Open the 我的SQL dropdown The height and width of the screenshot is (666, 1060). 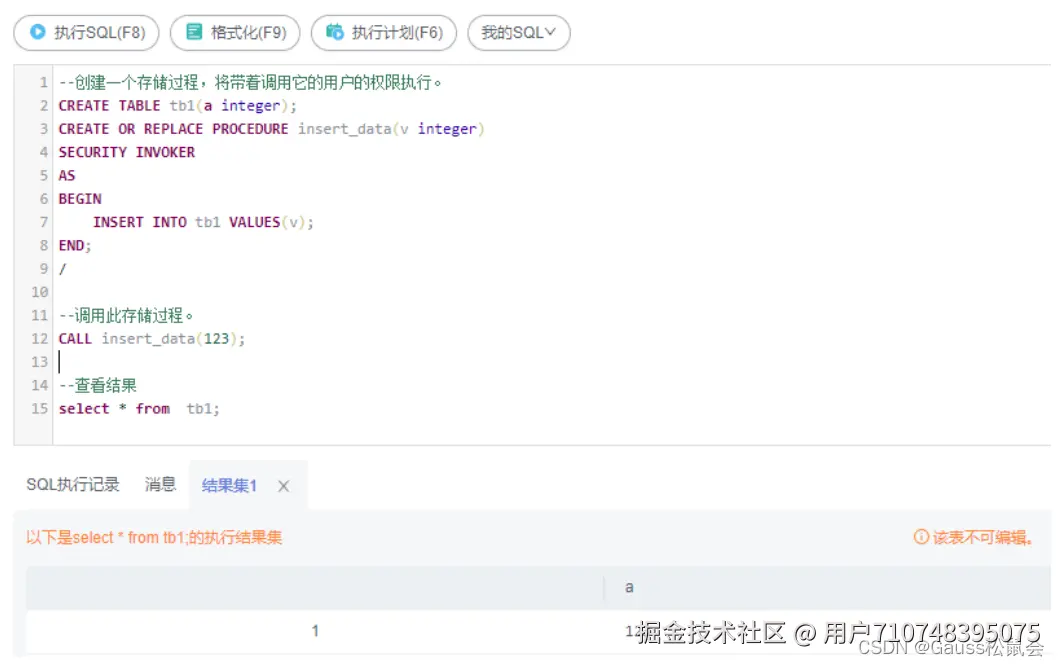point(519,32)
